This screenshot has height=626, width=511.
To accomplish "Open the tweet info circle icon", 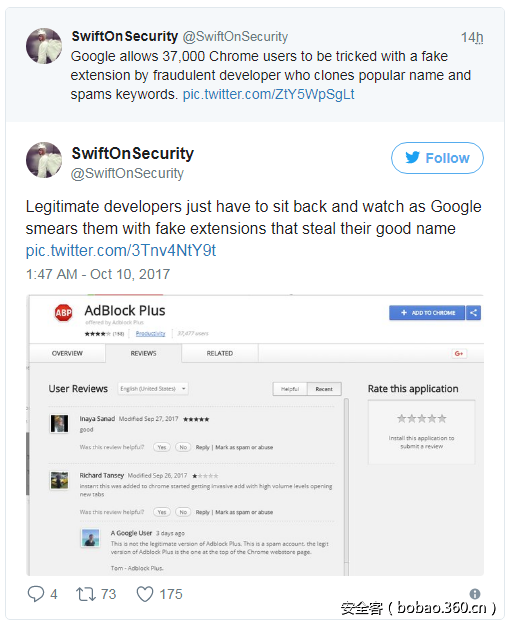I will coord(475,594).
